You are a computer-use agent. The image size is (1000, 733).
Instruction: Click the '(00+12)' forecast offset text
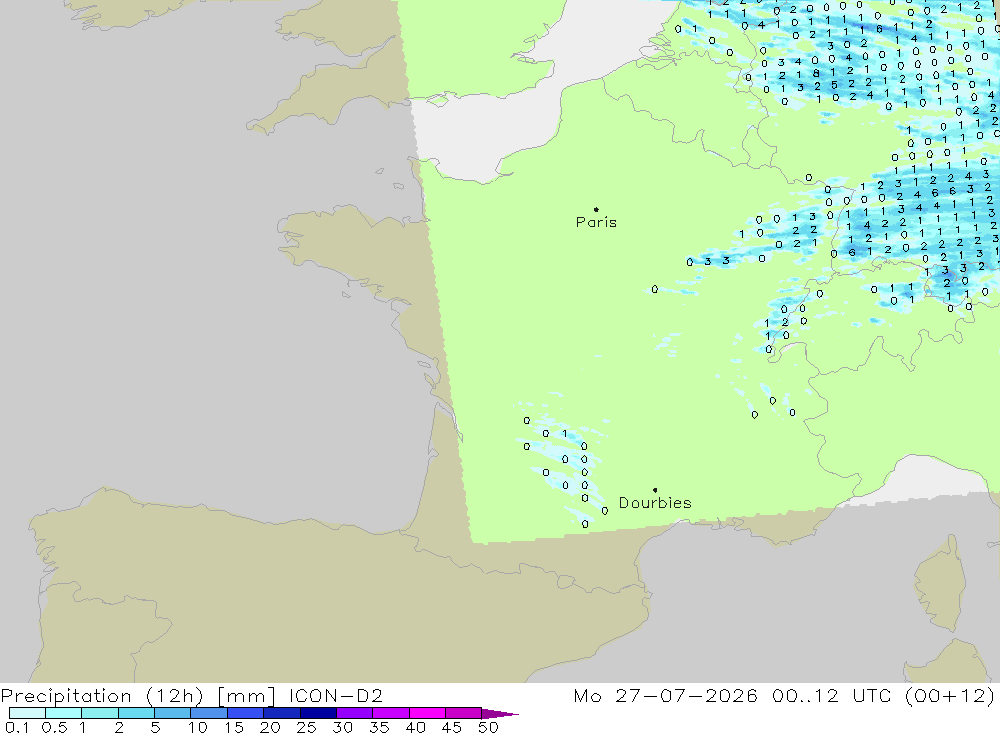[x=950, y=695]
